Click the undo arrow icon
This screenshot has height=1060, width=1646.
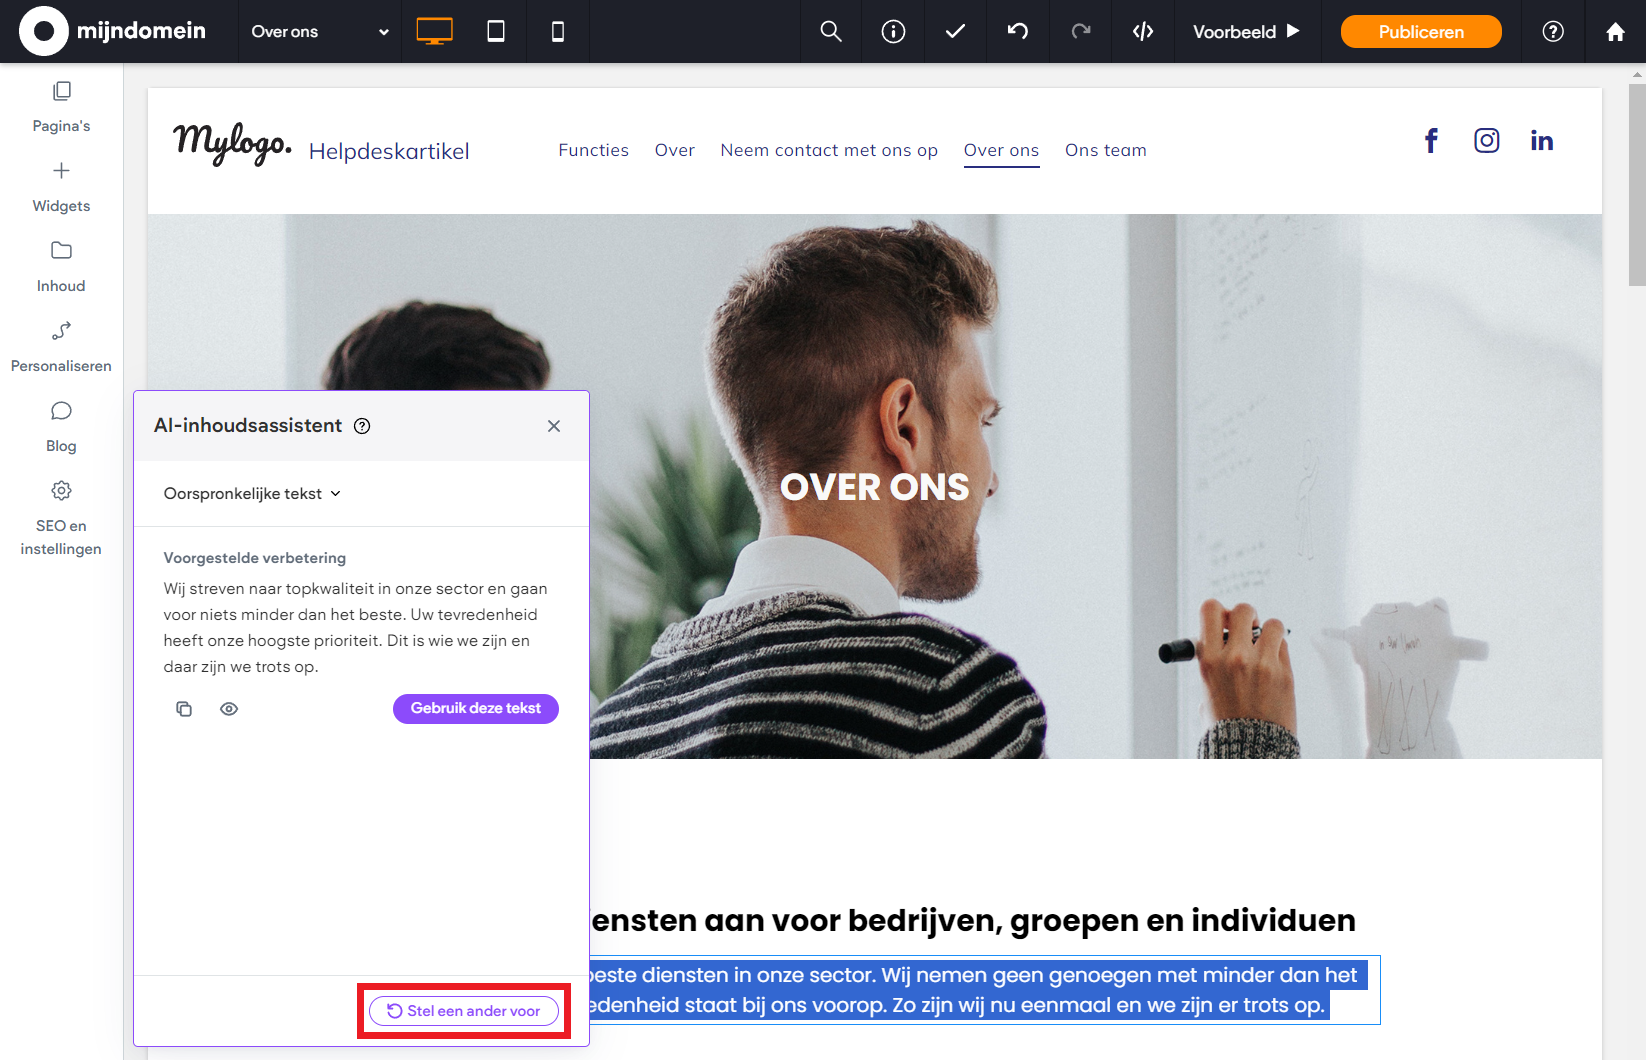pyautogui.click(x=1018, y=32)
